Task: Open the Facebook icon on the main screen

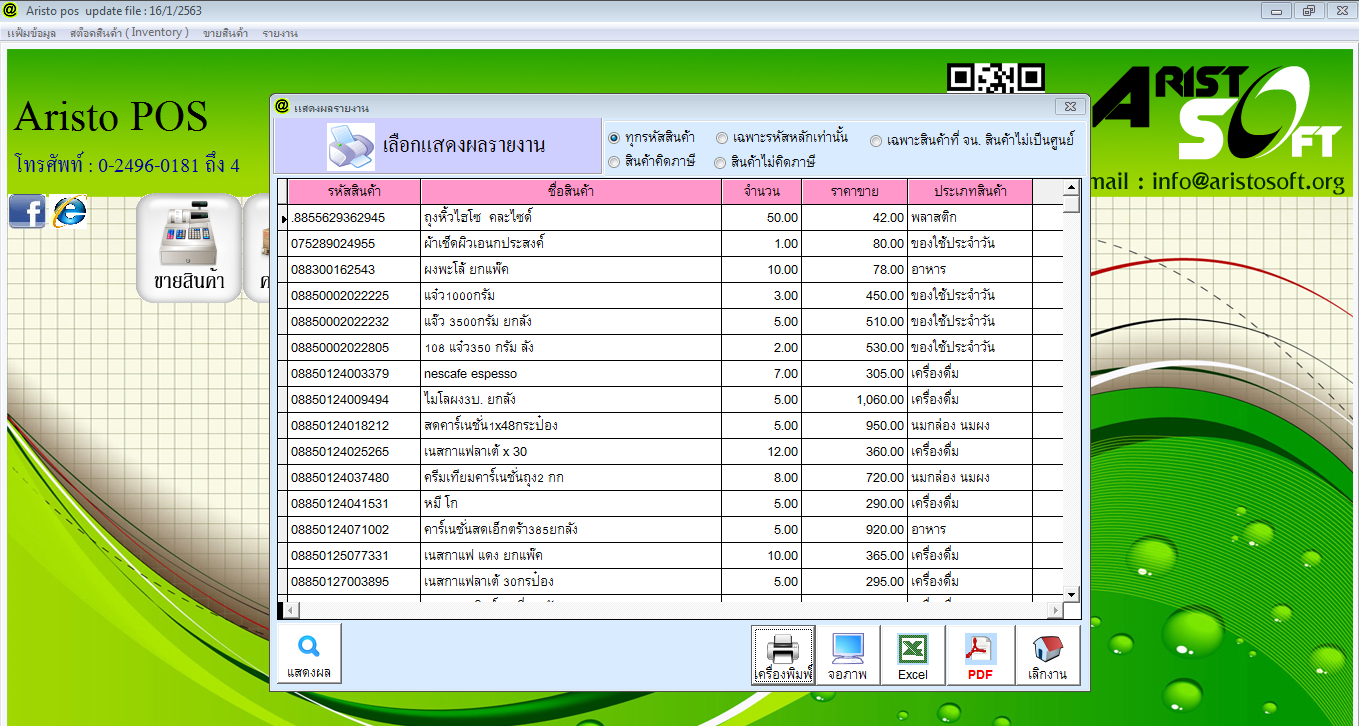Action: [27, 211]
